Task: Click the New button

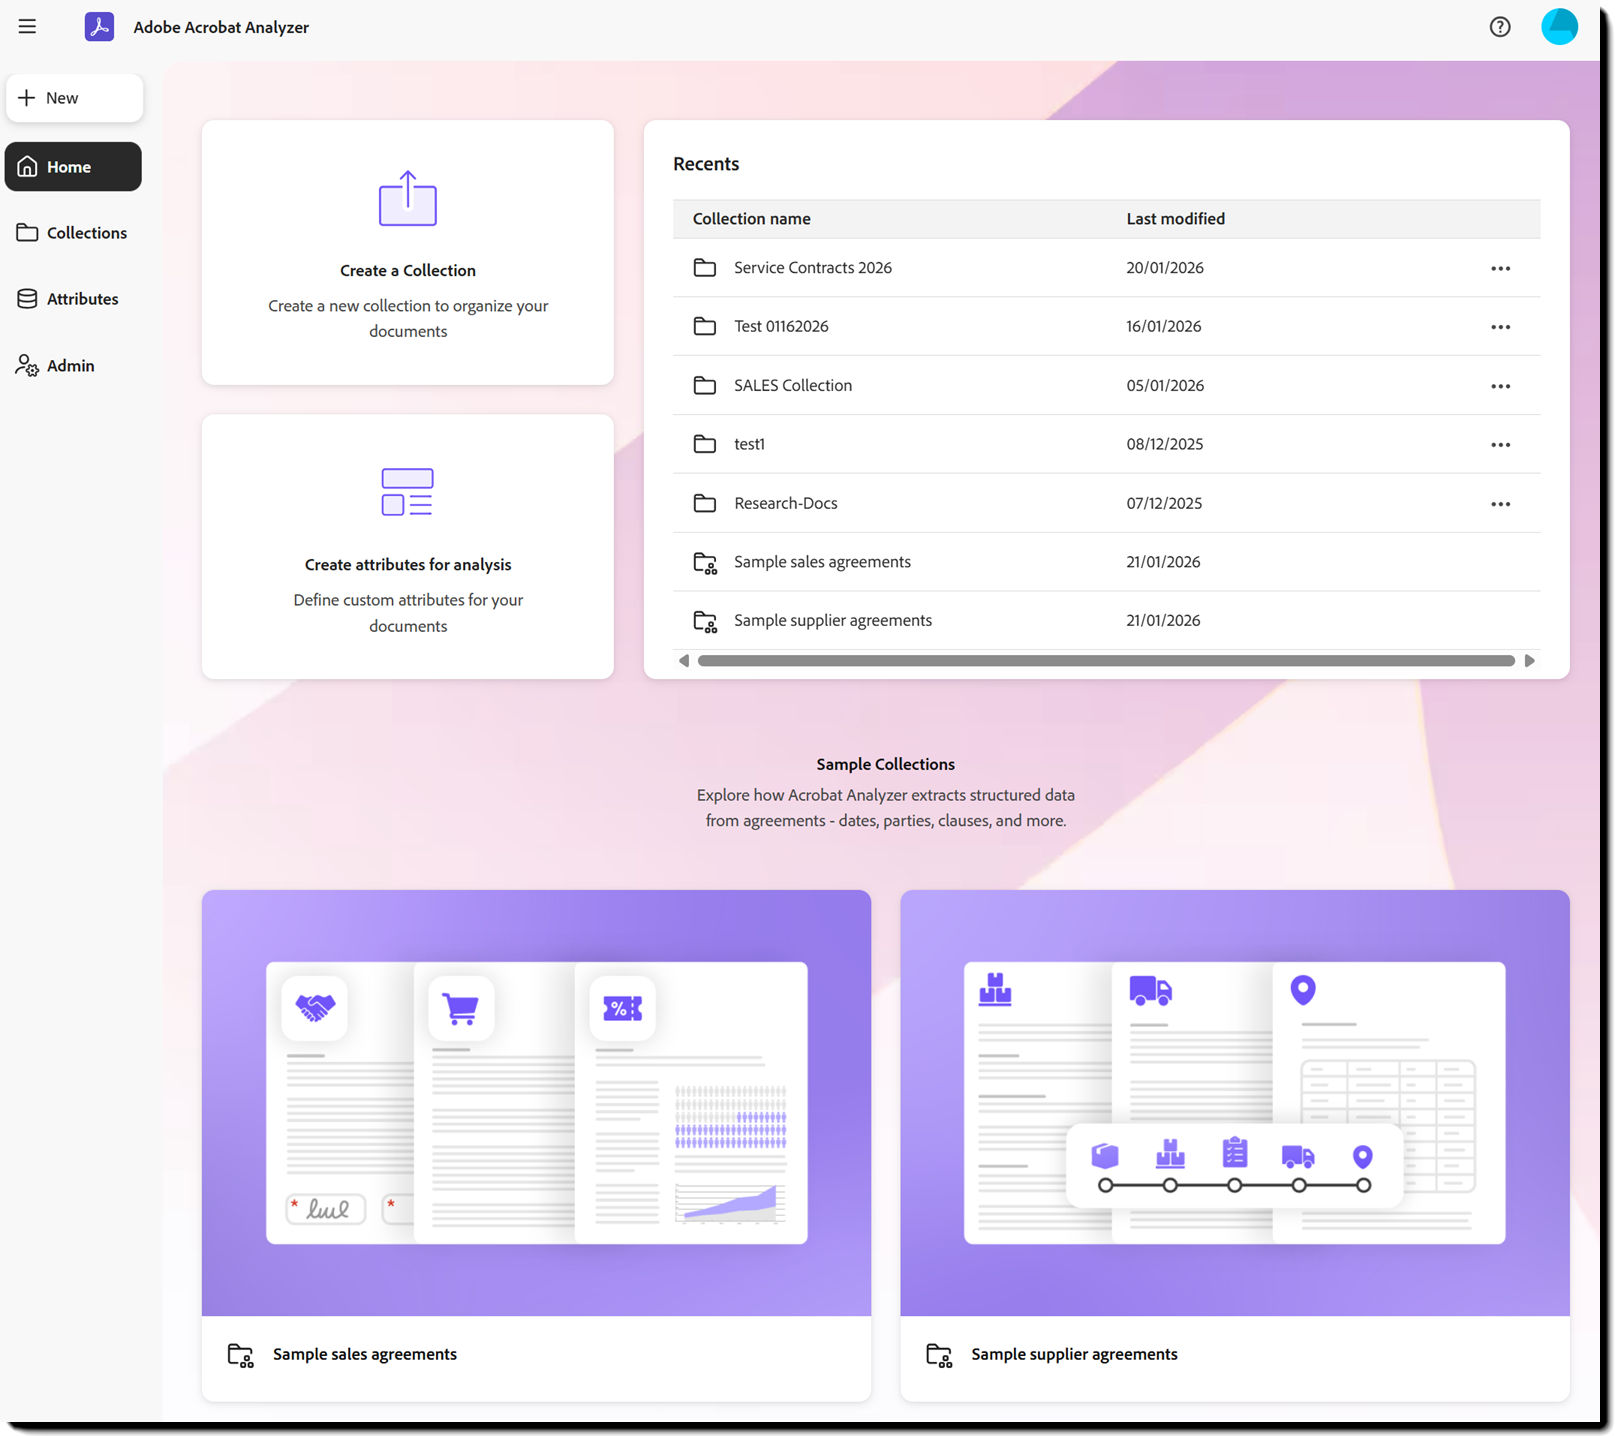Action: coord(74,97)
